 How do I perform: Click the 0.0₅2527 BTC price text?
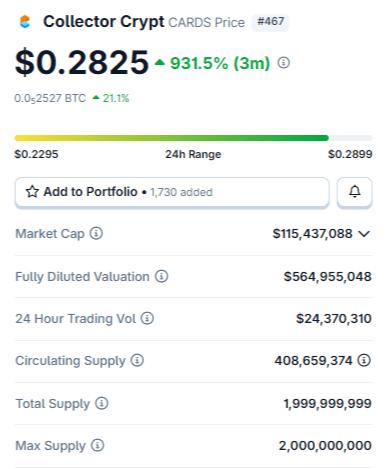tap(50, 98)
